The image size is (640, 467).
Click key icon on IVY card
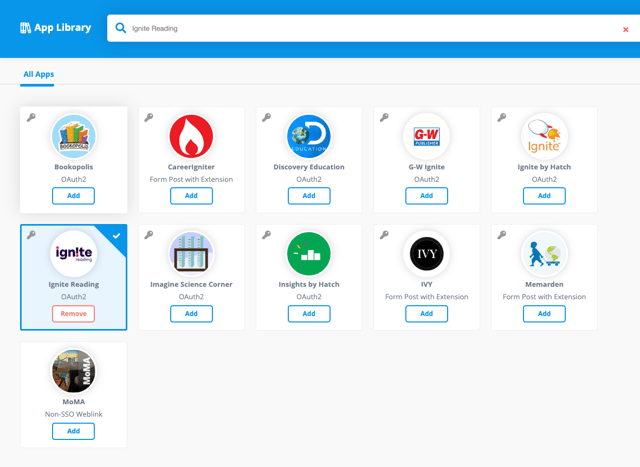[x=384, y=235]
